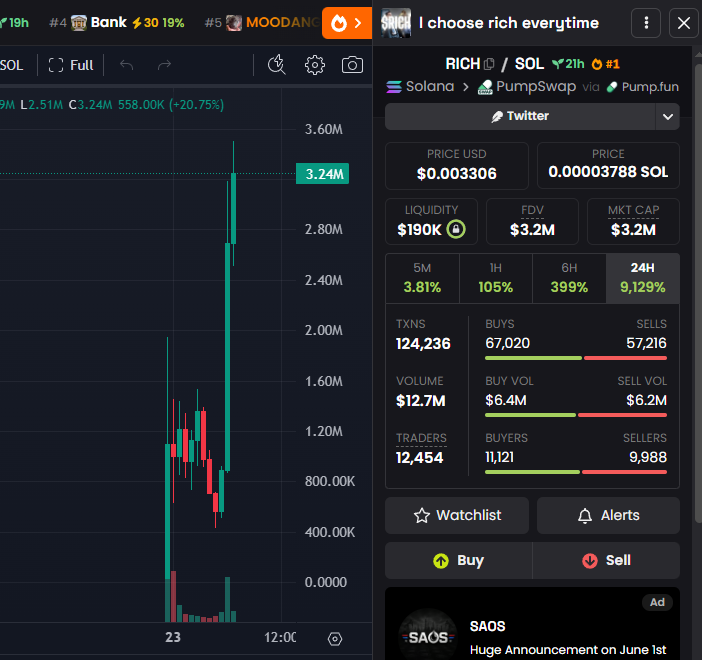View the liquidity lock icon

456,229
